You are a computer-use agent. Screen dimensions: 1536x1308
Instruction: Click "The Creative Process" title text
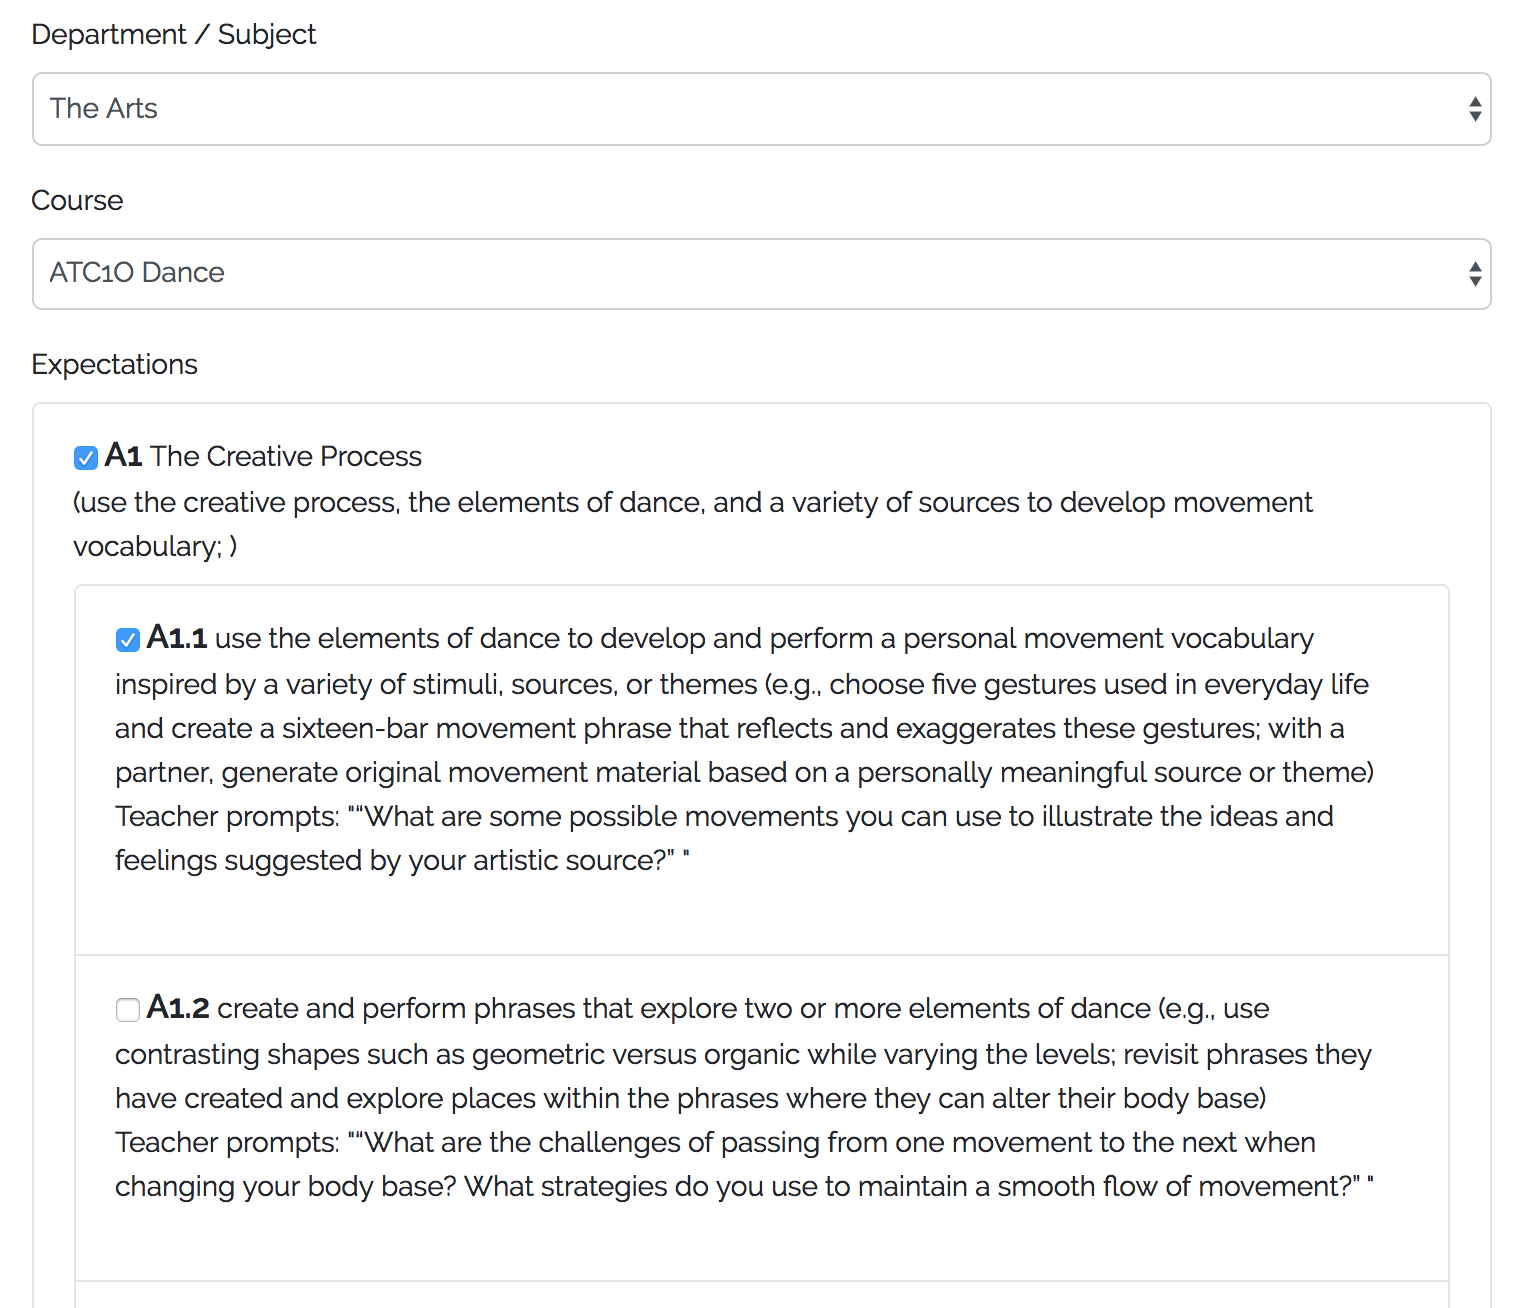point(286,456)
